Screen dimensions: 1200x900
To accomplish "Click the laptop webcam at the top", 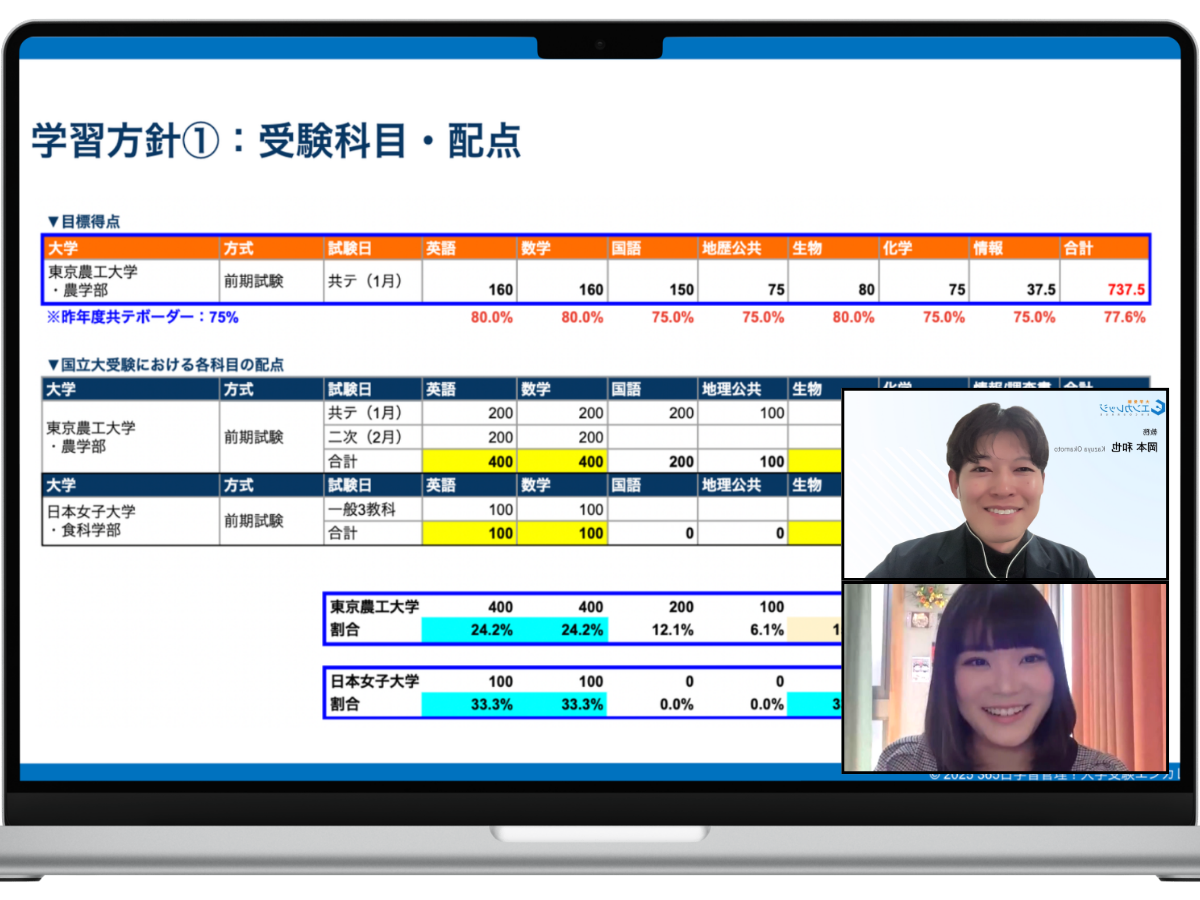I will (600, 46).
